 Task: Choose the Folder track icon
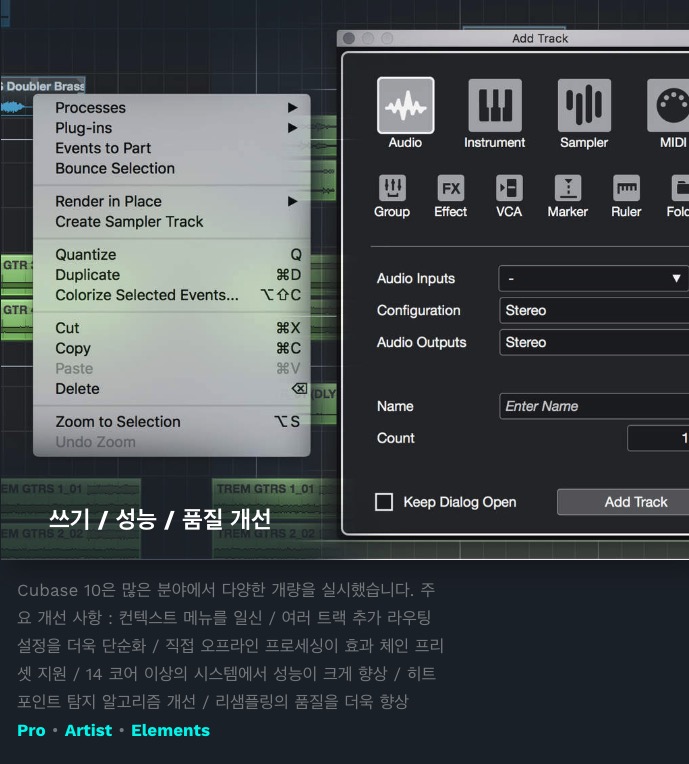pos(680,188)
